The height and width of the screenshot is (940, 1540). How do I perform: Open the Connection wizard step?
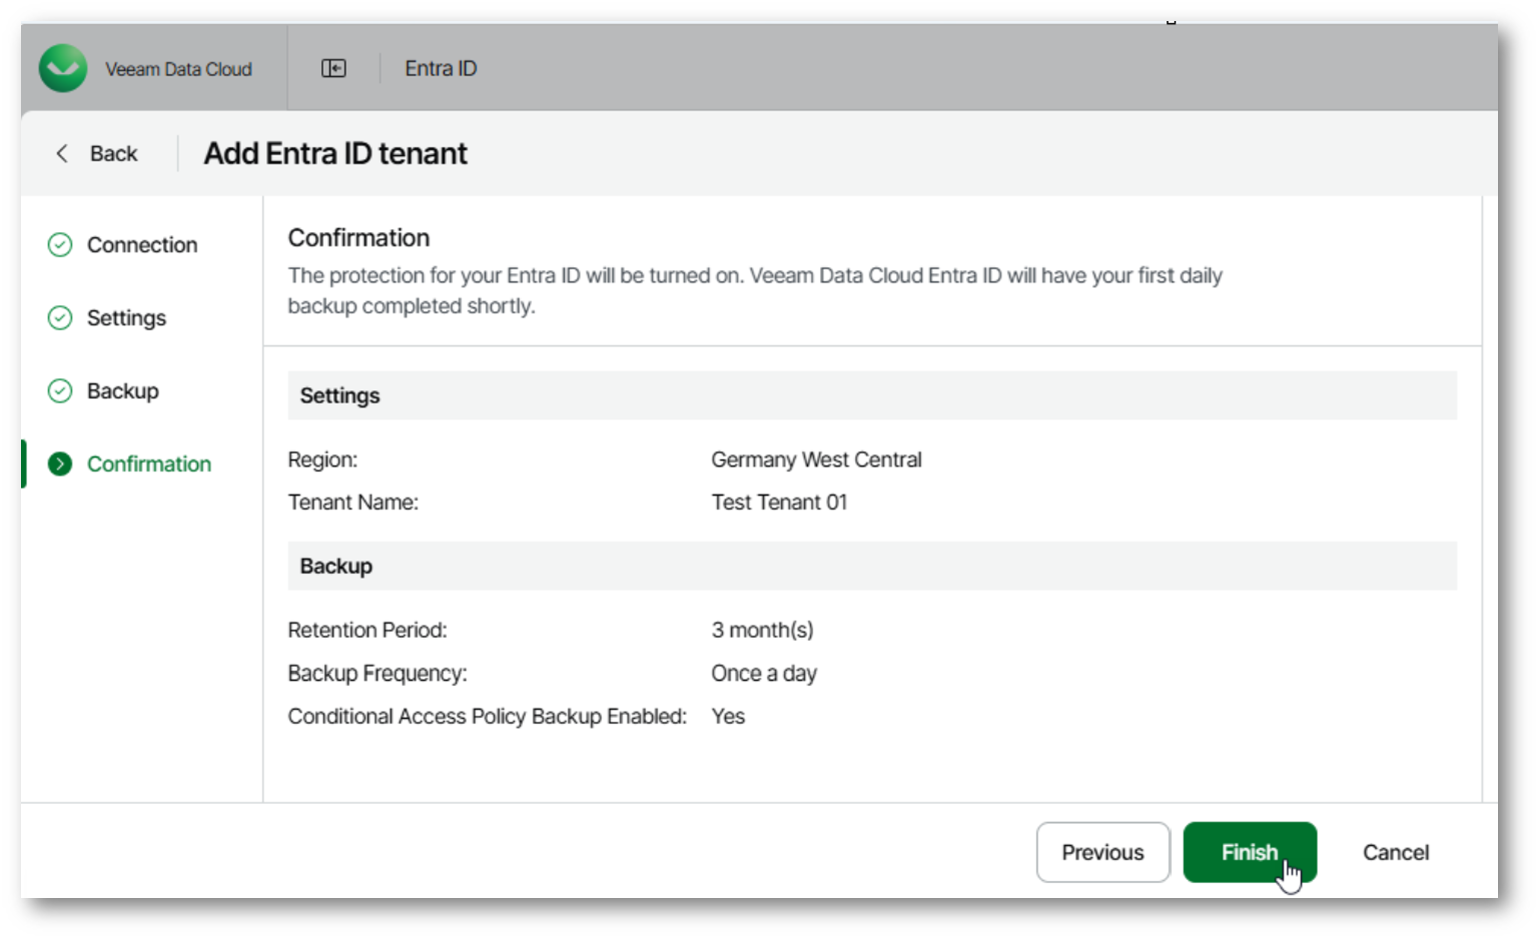(x=142, y=245)
